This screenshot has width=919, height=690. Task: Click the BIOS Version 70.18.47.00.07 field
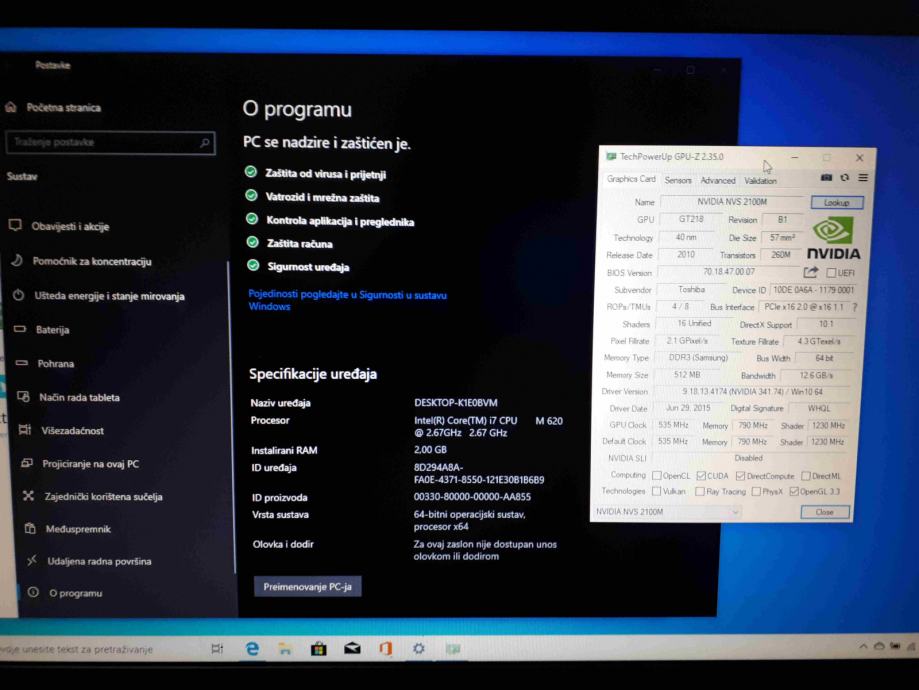pyautogui.click(x=729, y=272)
